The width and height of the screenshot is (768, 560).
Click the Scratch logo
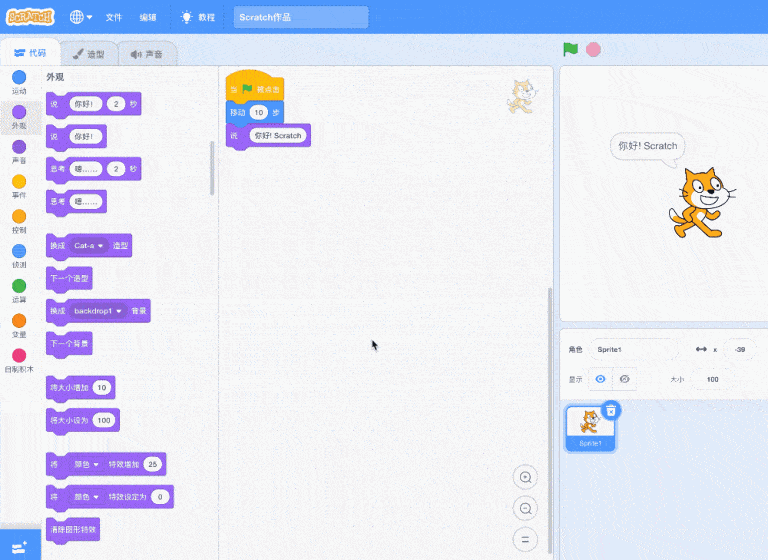point(29,17)
